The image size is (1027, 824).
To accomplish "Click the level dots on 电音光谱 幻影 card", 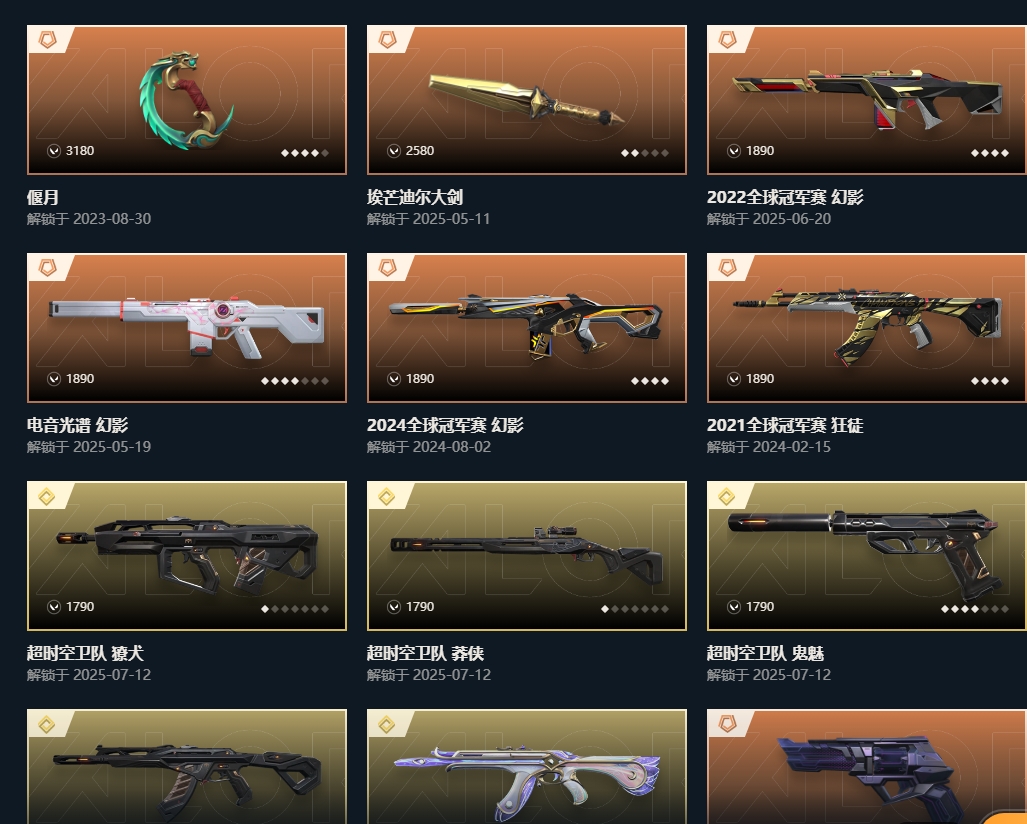I will tap(295, 381).
